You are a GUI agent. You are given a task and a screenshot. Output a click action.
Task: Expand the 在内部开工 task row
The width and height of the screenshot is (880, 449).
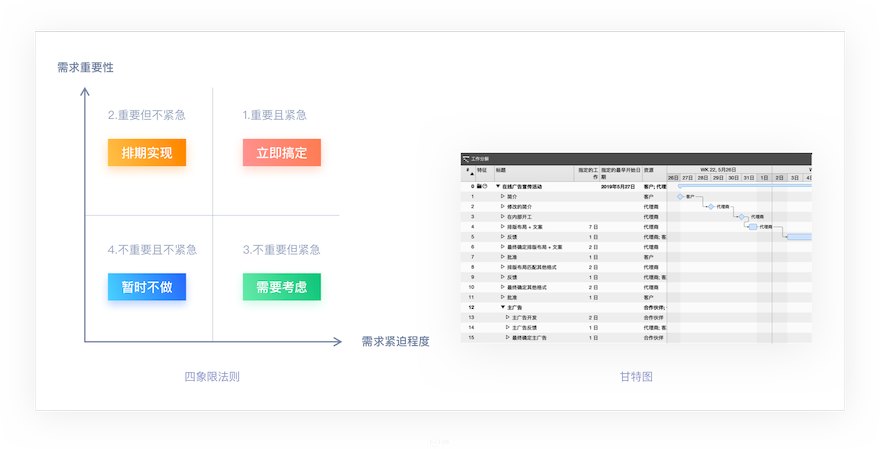point(503,217)
